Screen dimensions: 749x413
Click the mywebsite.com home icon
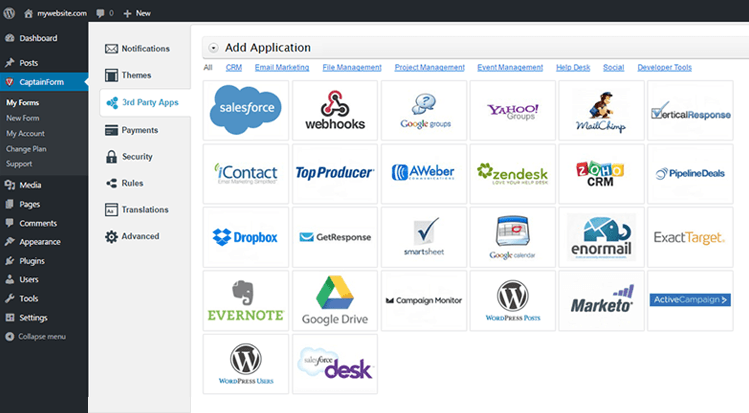pos(29,13)
